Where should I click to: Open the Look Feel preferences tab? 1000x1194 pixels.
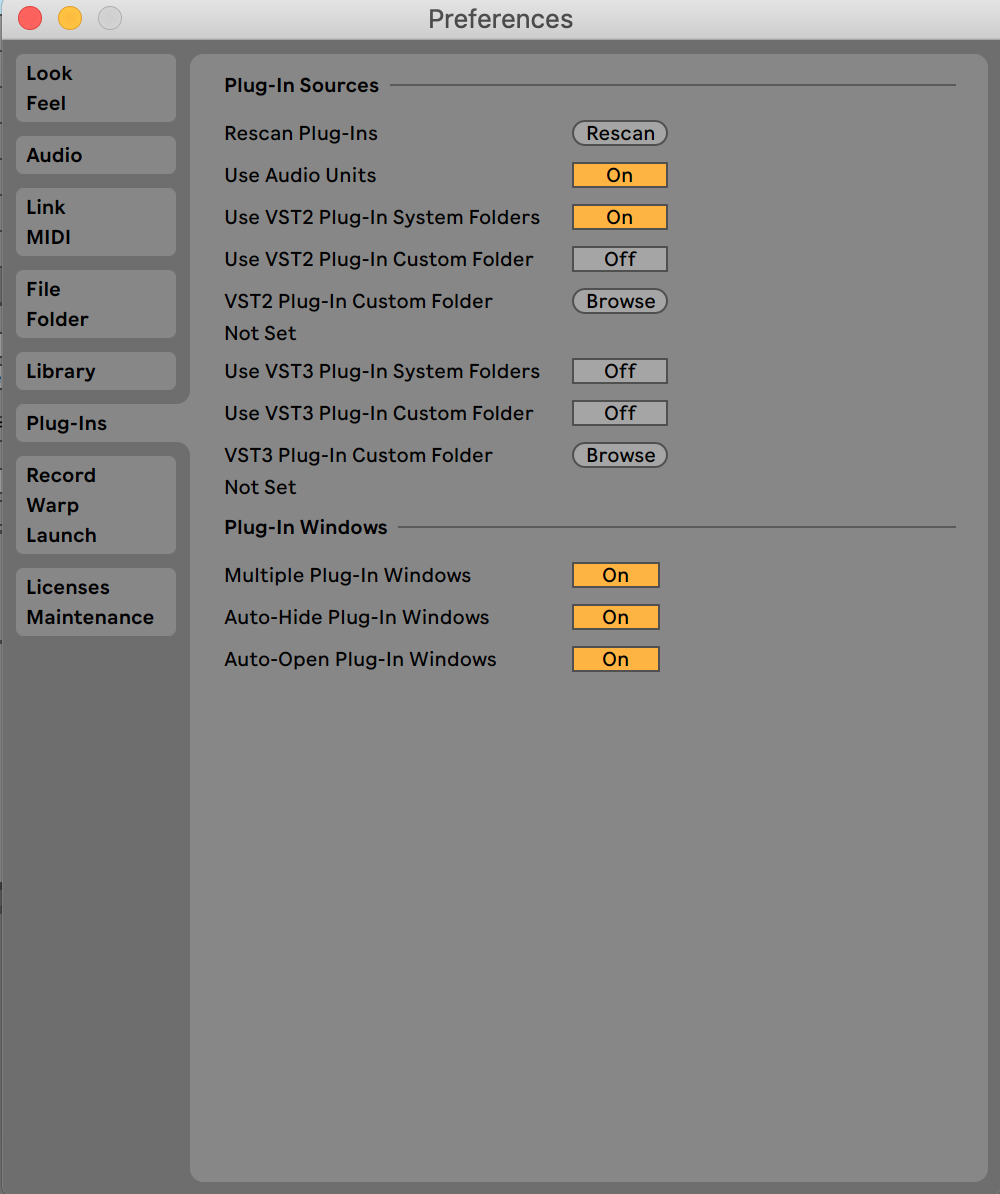96,88
